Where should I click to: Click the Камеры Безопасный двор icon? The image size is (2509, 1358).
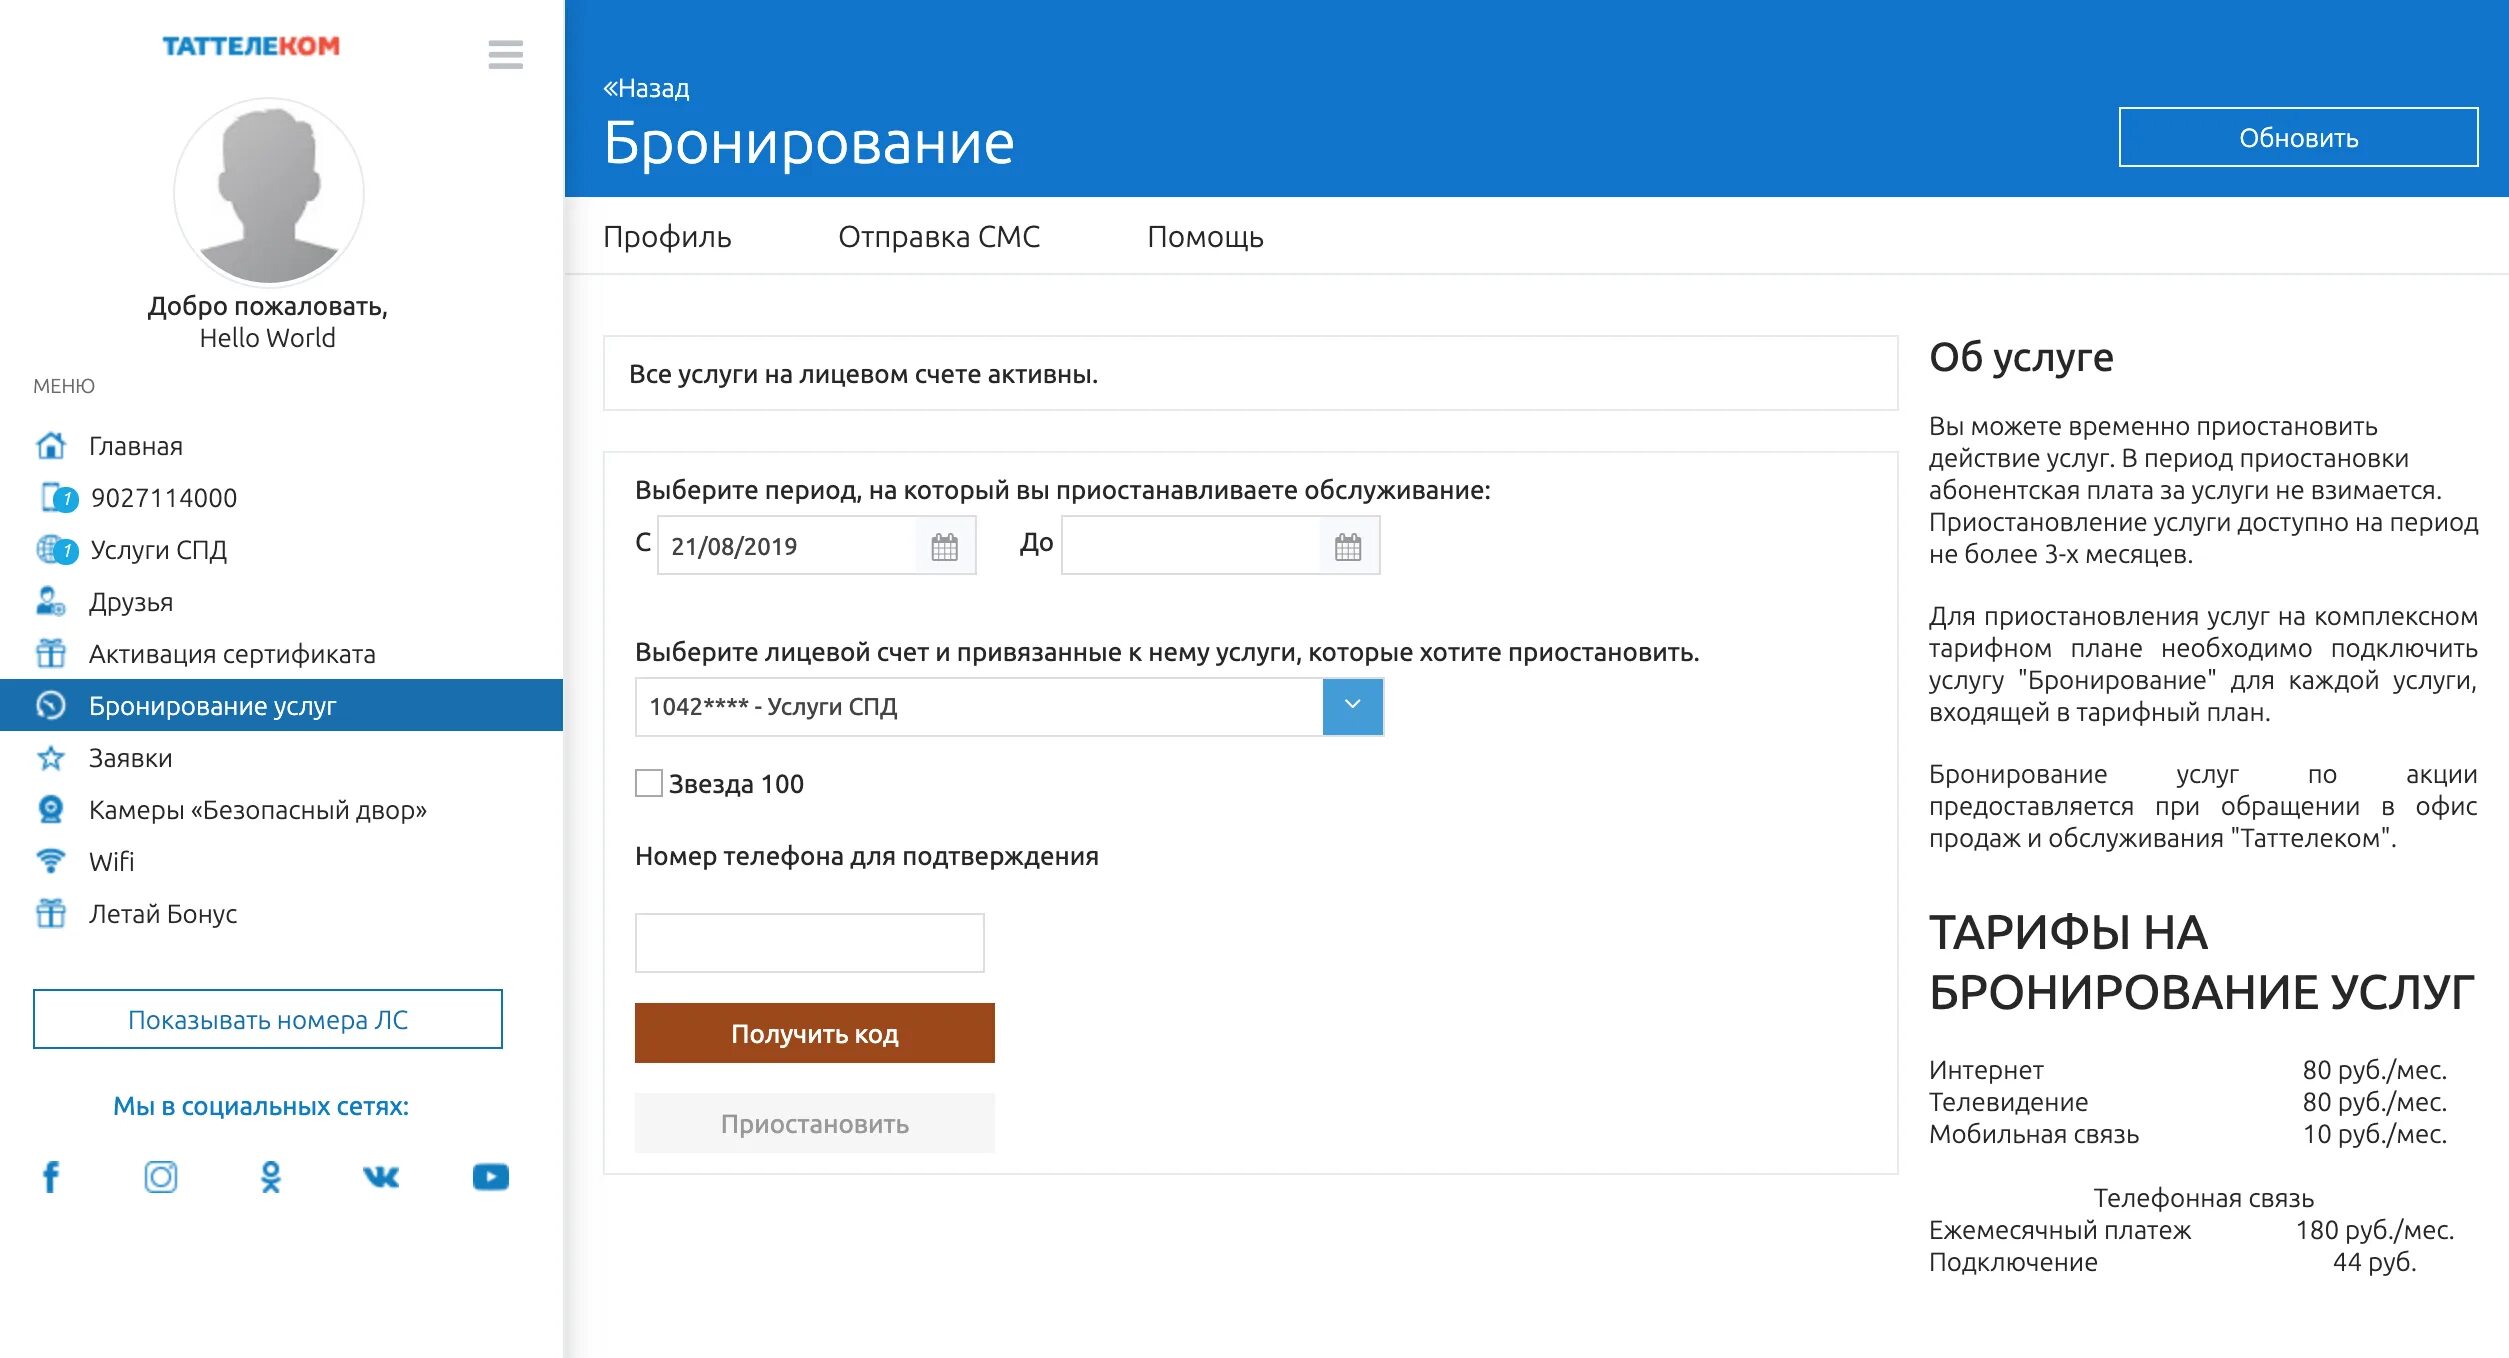point(48,808)
